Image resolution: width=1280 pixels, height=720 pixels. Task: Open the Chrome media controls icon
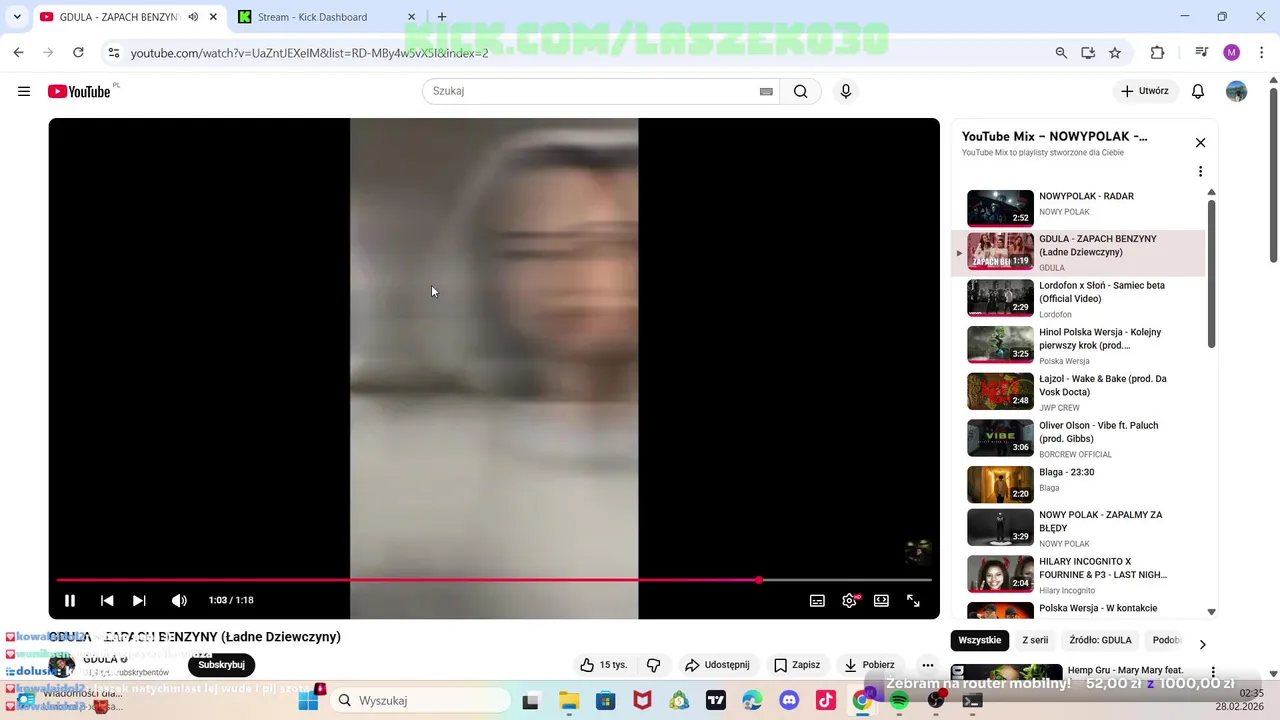[x=1202, y=53]
